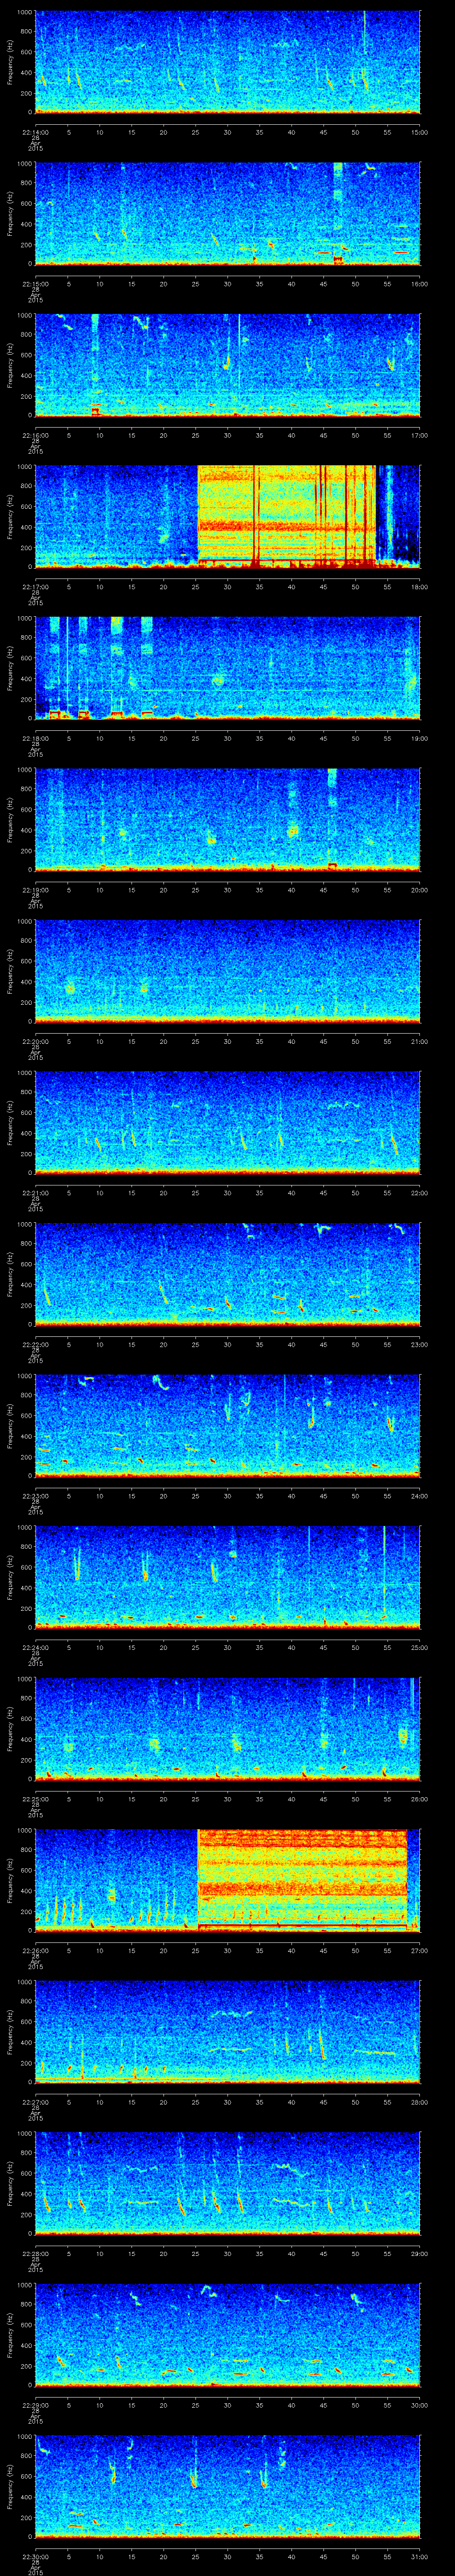The image size is (455, 2576).
Task: Click "Frequency (Hz)" axis title of 22:14:00 spectrogram
Action: tap(10, 62)
